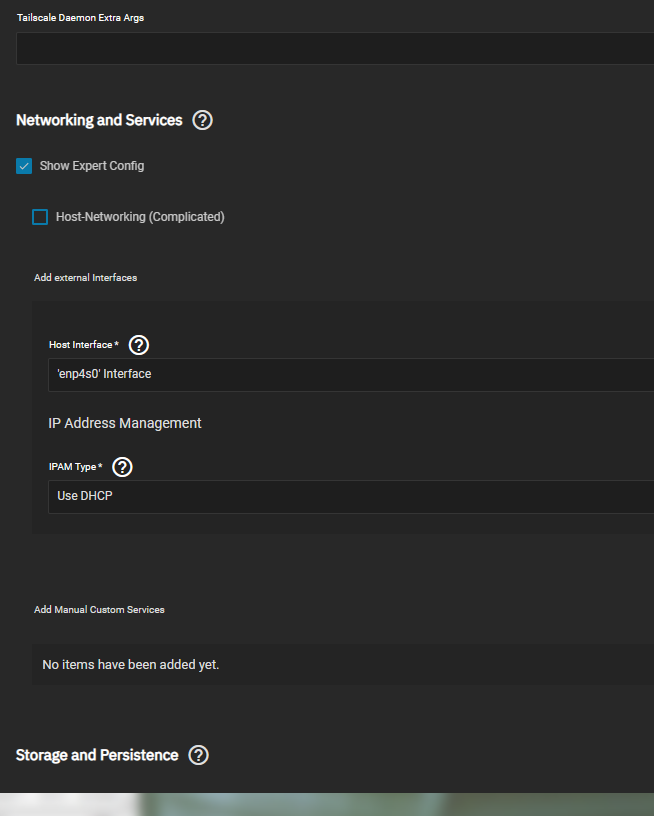Image resolution: width=654 pixels, height=816 pixels.
Task: Click the Host Interface field label
Action: tap(84, 345)
